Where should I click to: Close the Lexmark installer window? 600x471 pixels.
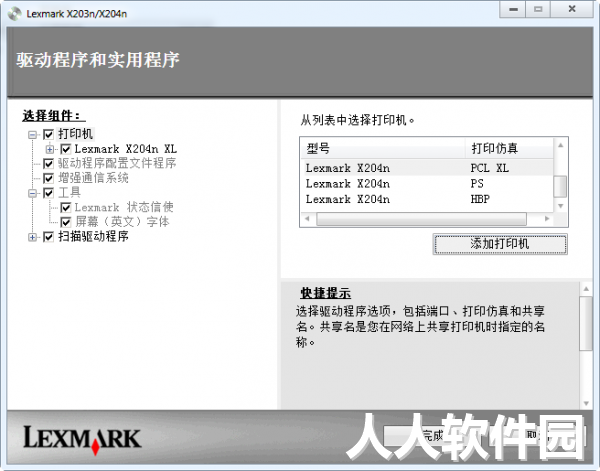572,9
